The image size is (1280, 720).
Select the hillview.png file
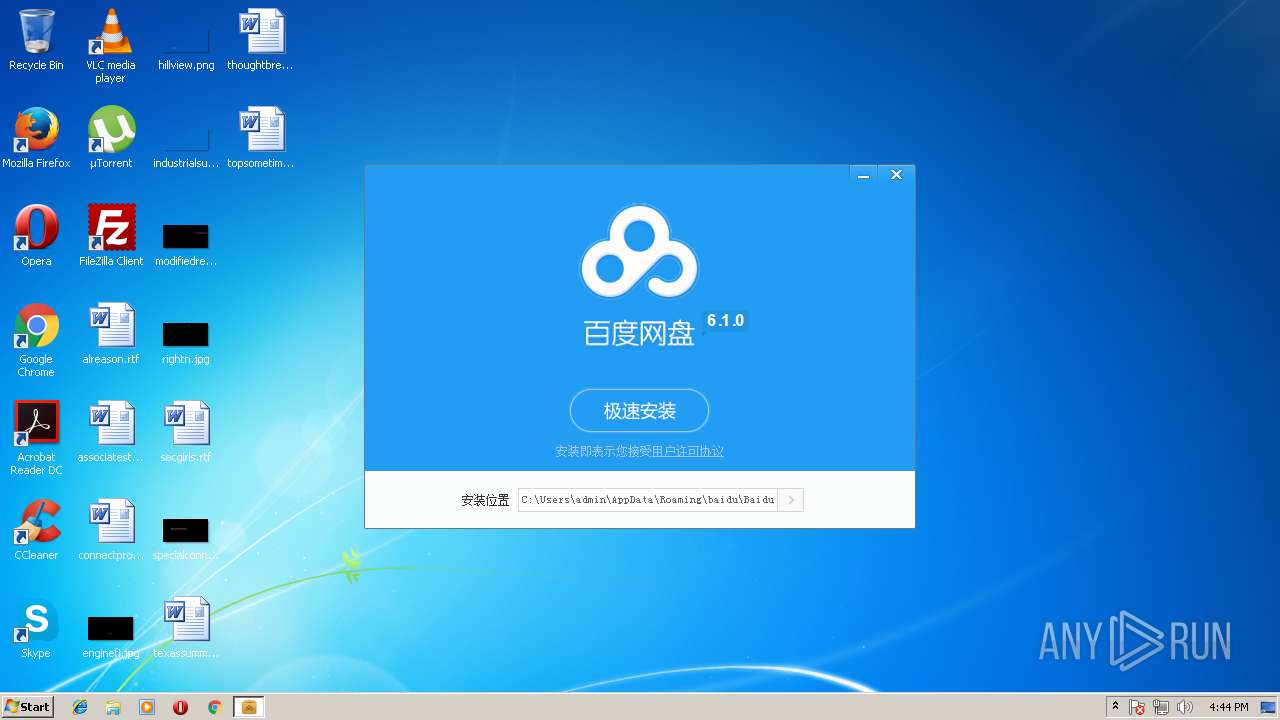(x=186, y=45)
